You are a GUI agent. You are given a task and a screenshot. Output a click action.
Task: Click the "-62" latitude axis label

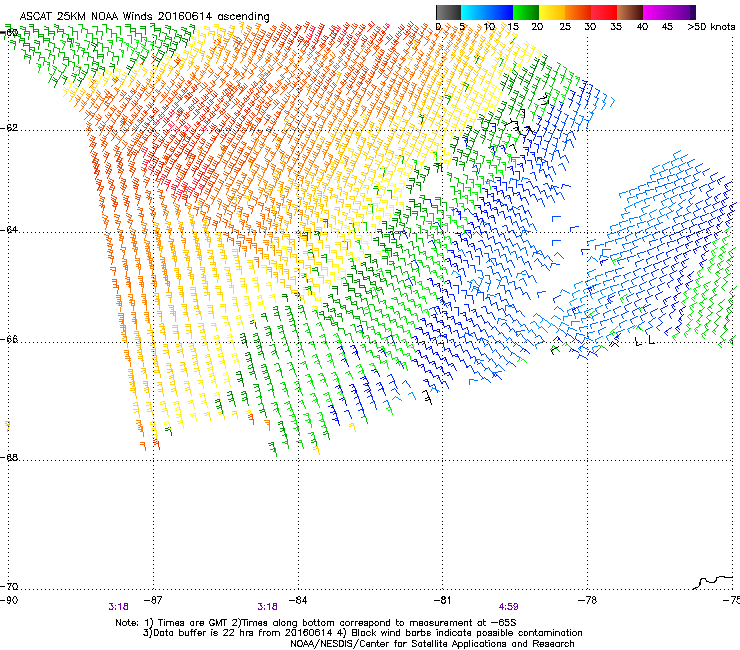pos(9,128)
